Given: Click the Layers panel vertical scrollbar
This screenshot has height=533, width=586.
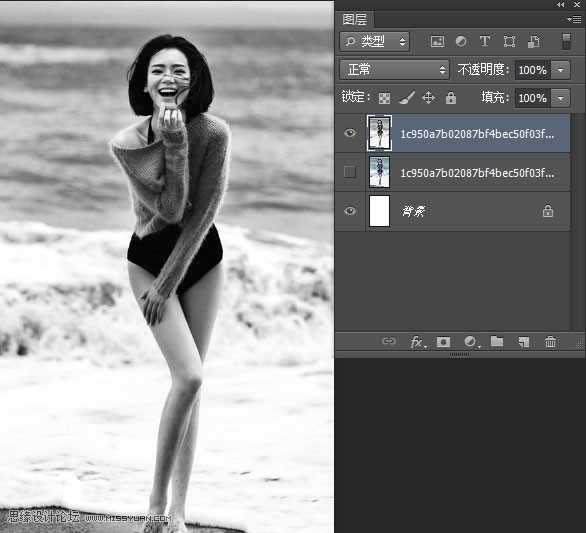Looking at the screenshot, I should pos(578,222).
